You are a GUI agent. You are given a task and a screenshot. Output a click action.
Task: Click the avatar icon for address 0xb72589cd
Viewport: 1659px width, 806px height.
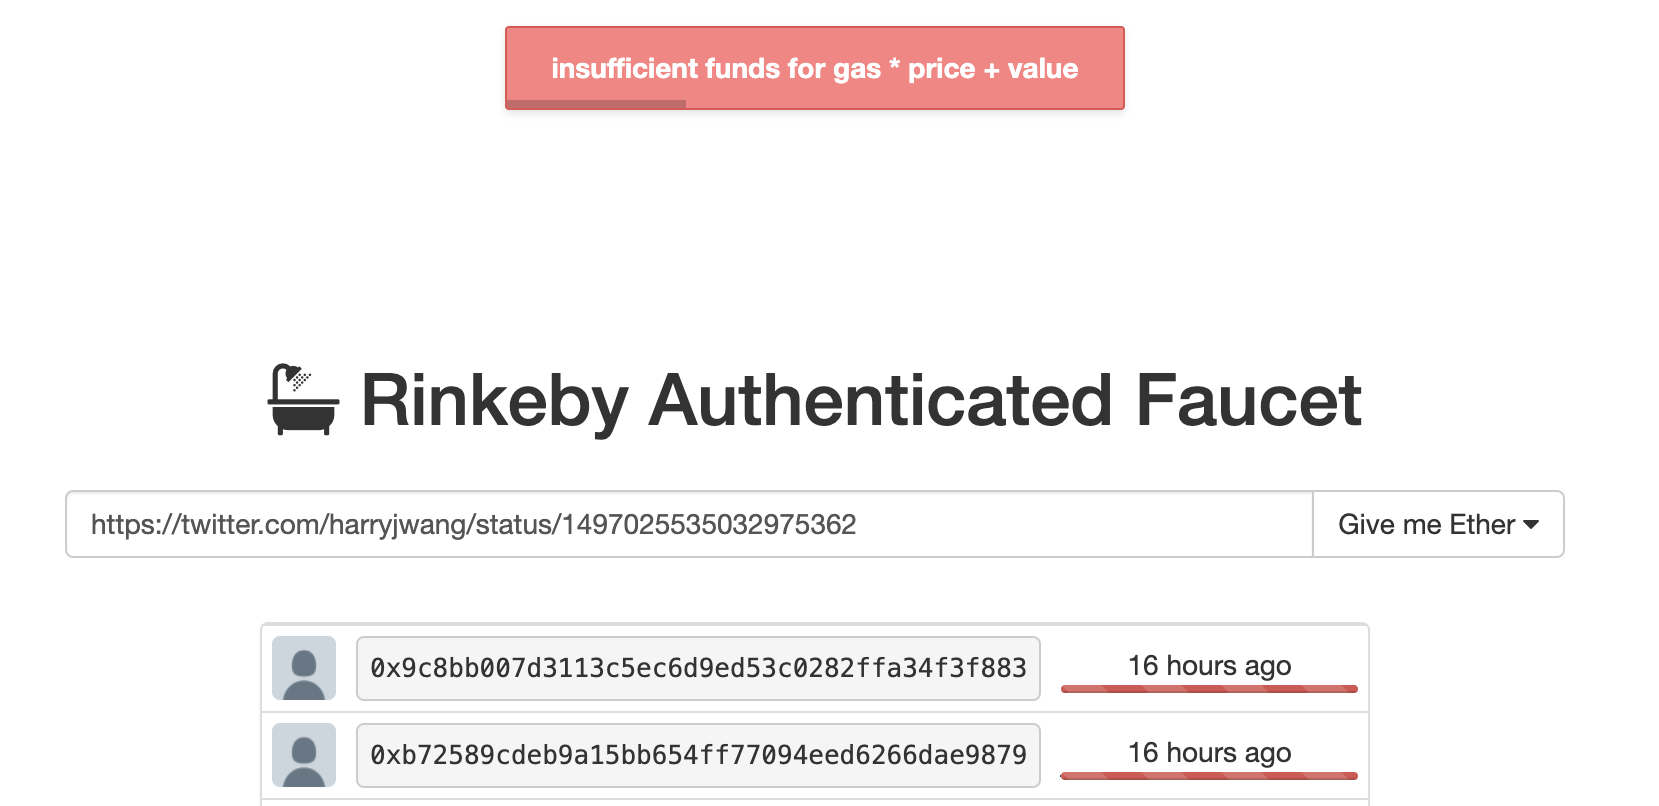(x=304, y=755)
